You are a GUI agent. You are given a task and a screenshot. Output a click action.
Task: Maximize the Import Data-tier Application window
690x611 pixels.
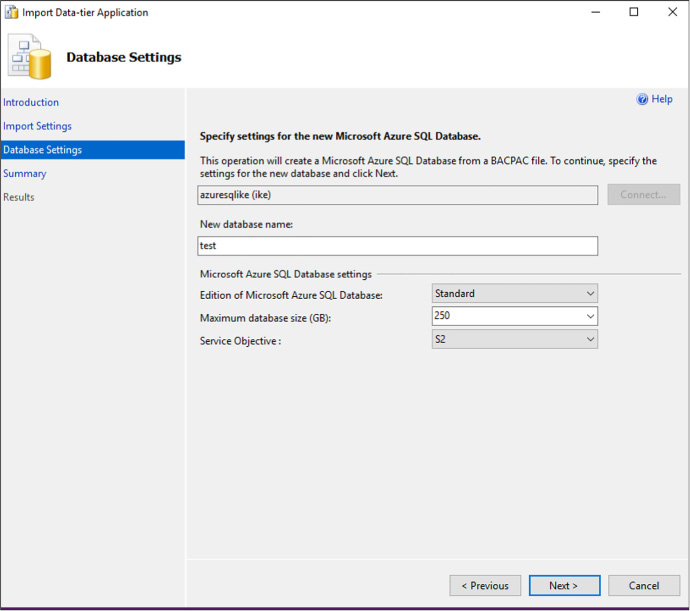click(634, 12)
